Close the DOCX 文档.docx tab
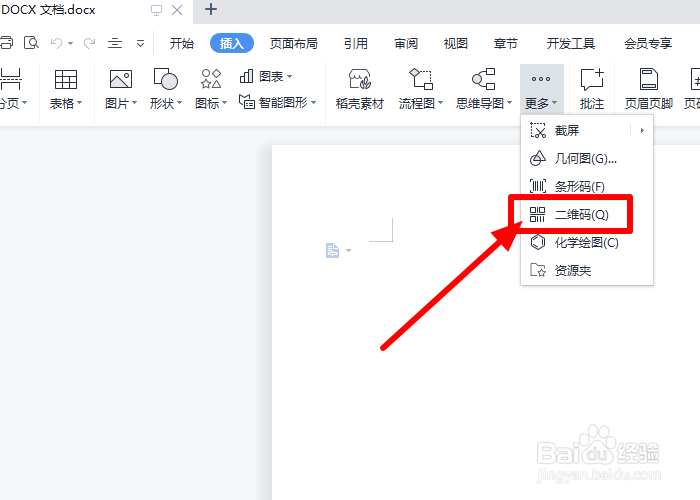 (177, 10)
